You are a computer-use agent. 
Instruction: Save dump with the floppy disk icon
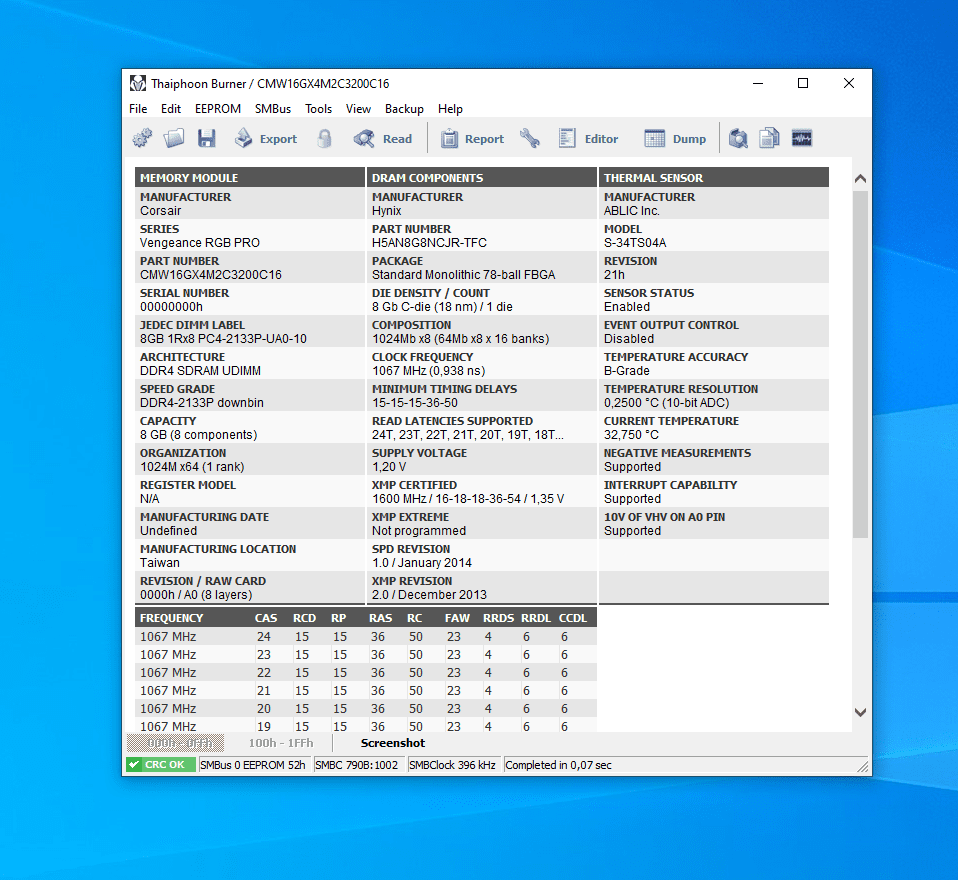(207, 139)
